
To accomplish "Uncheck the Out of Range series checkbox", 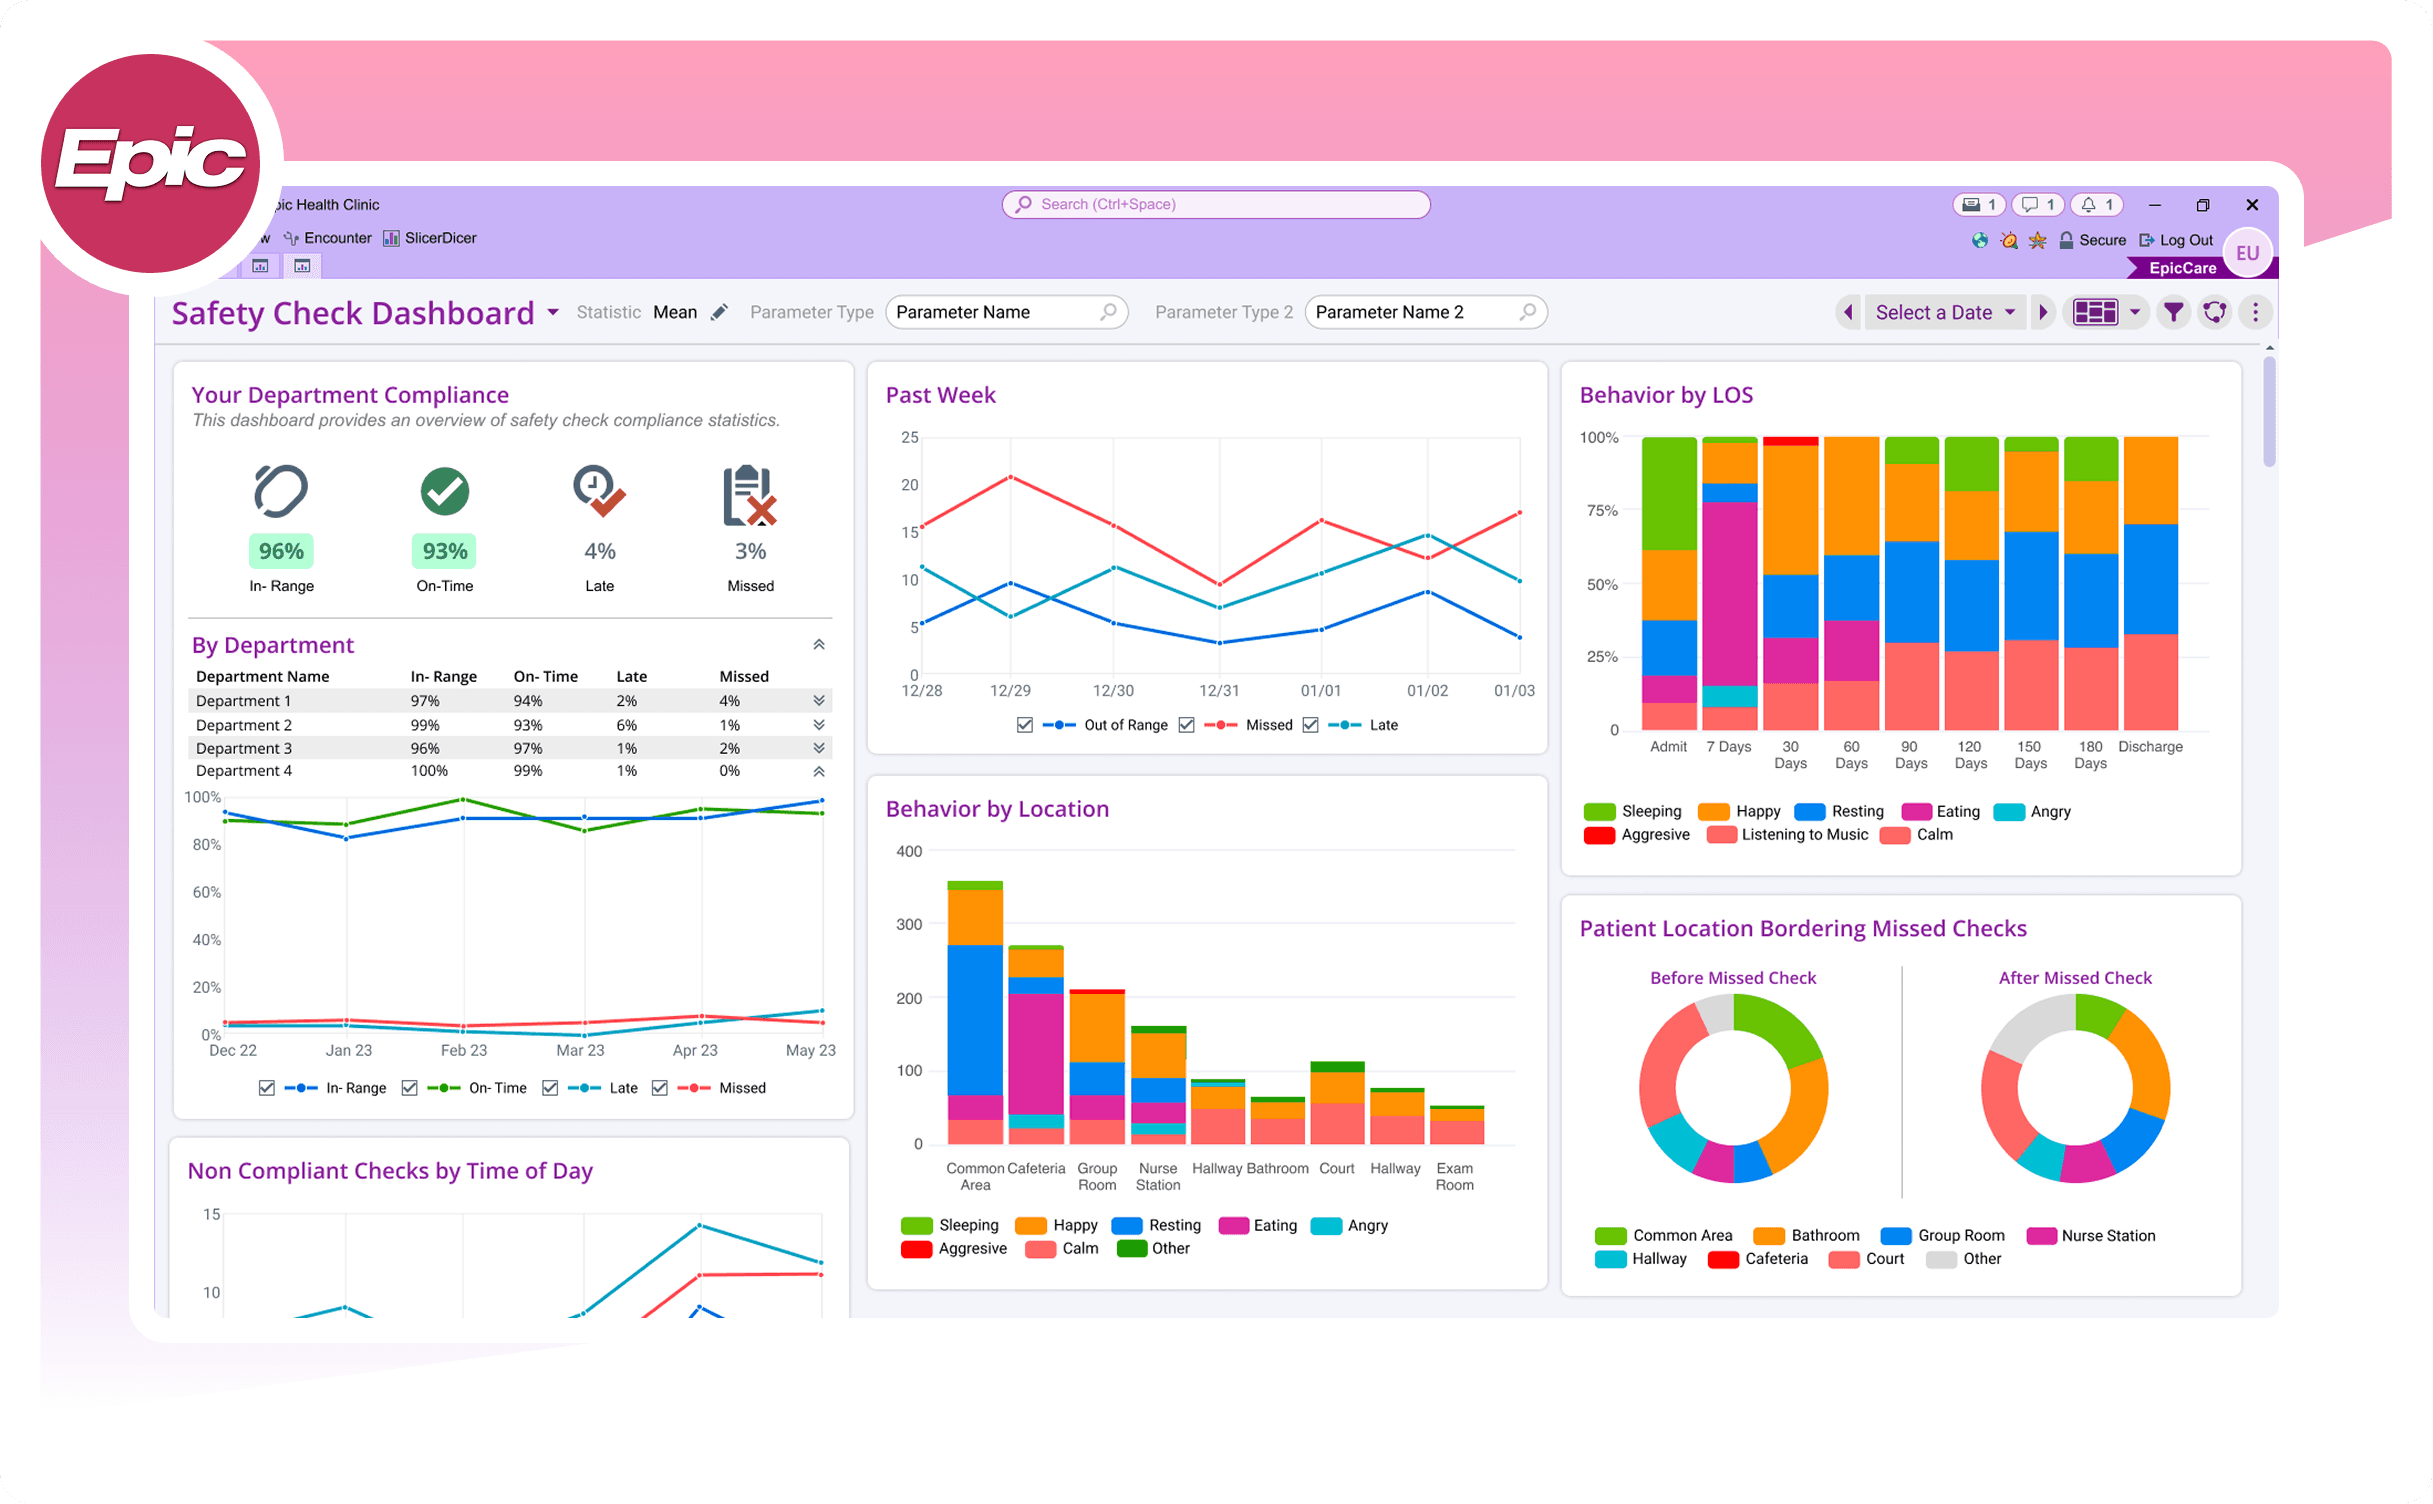I will coord(1024,725).
